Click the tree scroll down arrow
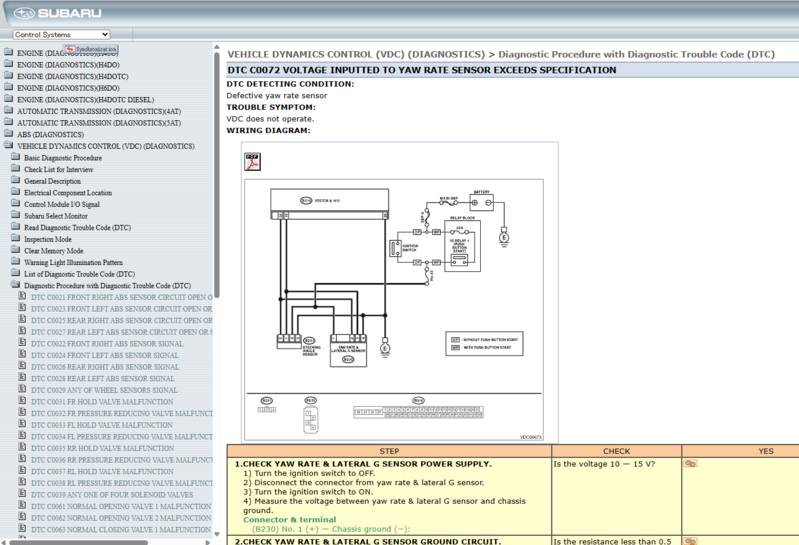The width and height of the screenshot is (799, 545). click(x=217, y=534)
